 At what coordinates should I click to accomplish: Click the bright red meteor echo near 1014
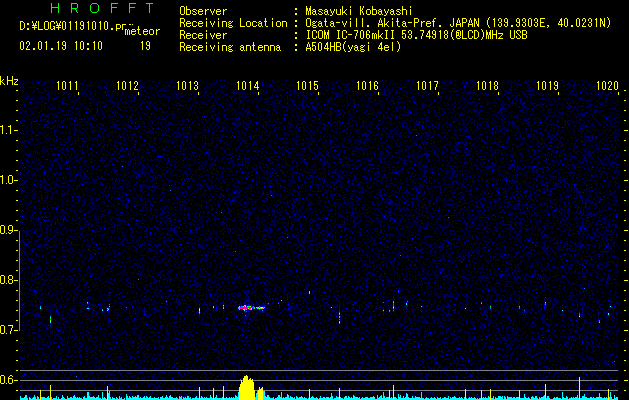click(x=251, y=308)
